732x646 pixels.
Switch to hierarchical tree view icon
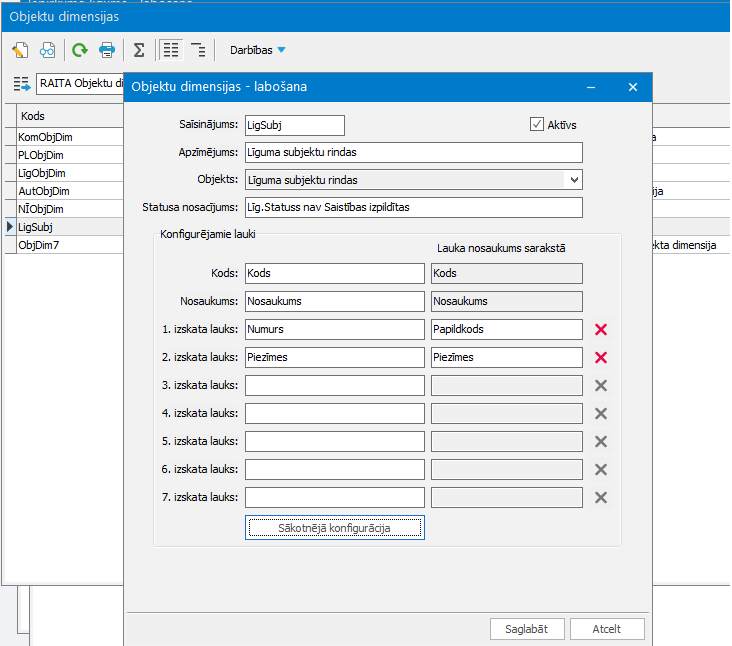tap(198, 50)
